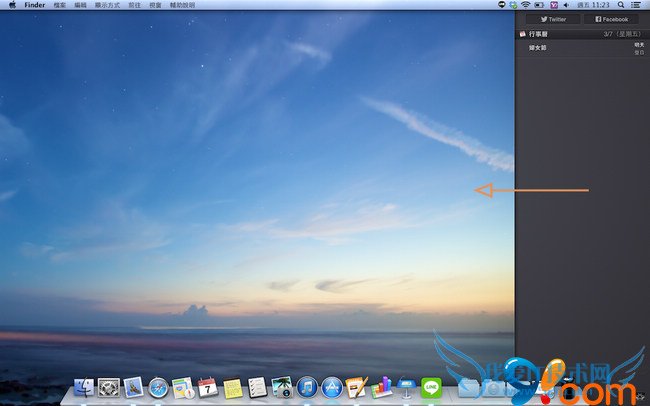Click the Twitter share button
The width and height of the screenshot is (650, 406).
click(553, 19)
